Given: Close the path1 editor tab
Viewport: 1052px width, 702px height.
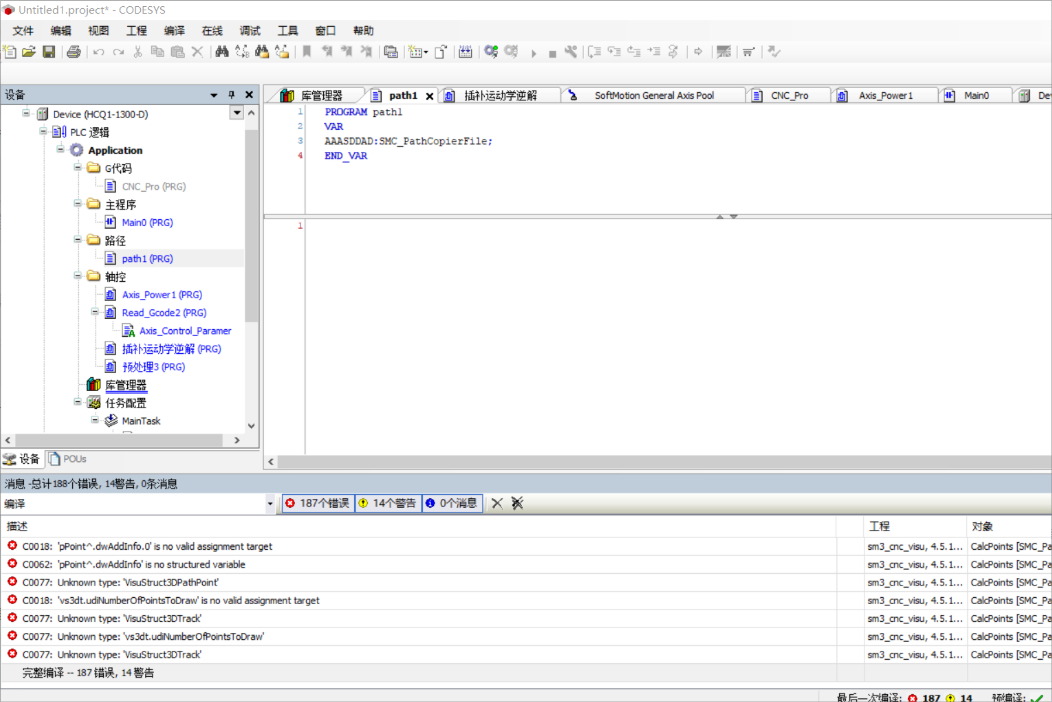Looking at the screenshot, I should (x=430, y=96).
